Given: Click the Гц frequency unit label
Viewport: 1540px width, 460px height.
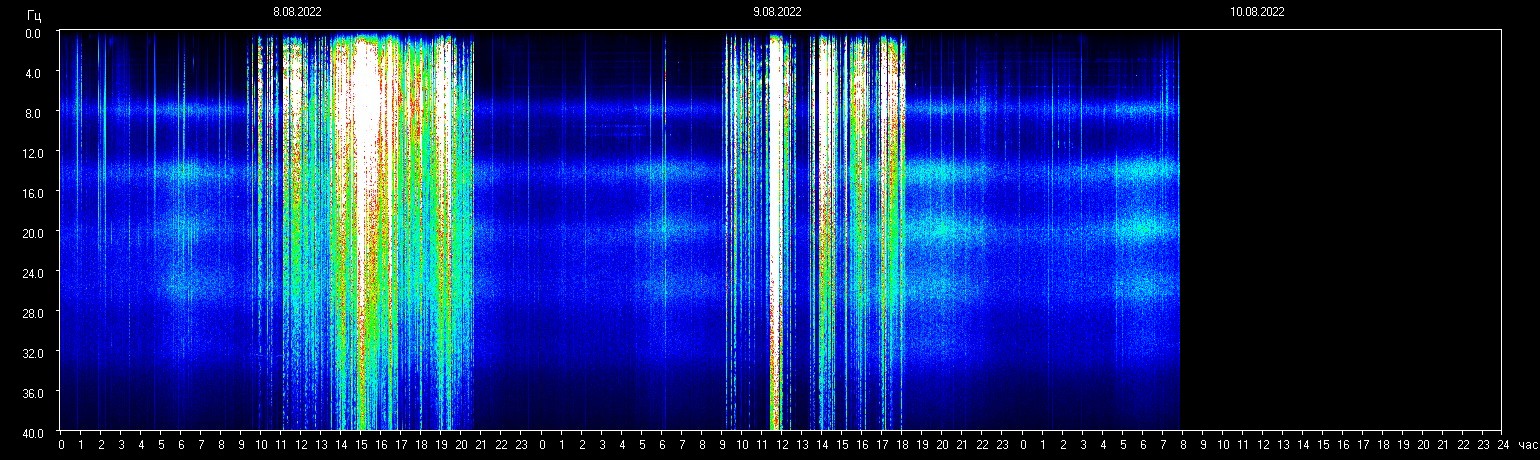Looking at the screenshot, I should click(x=34, y=15).
